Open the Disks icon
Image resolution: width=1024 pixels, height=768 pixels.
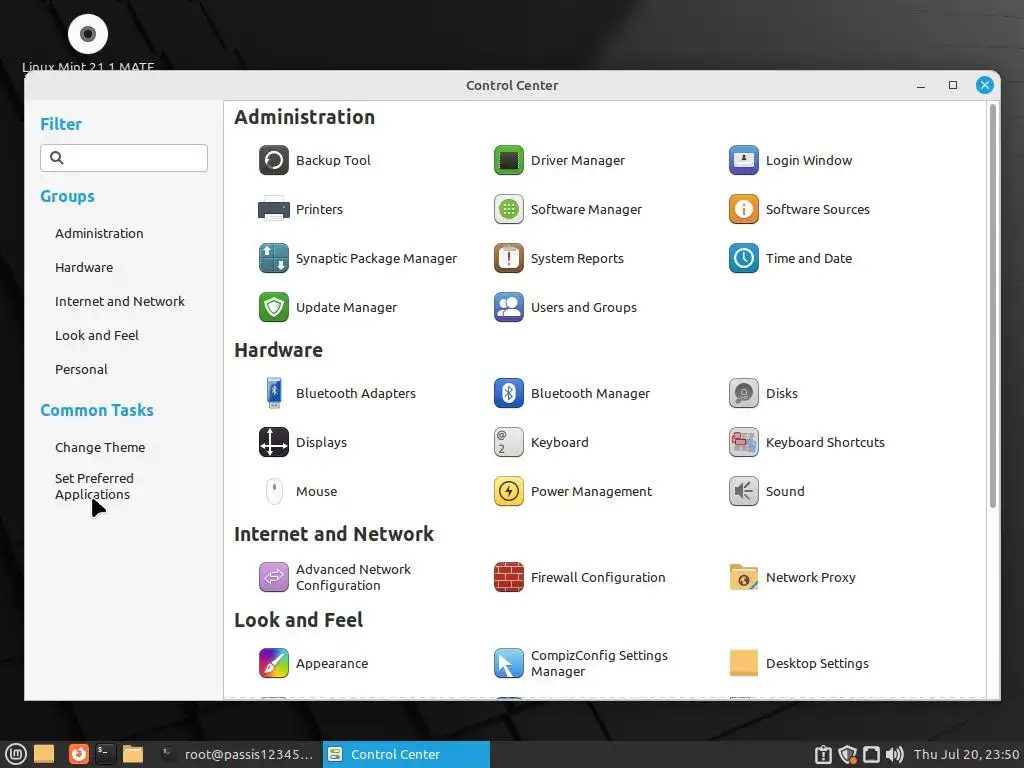(x=744, y=393)
